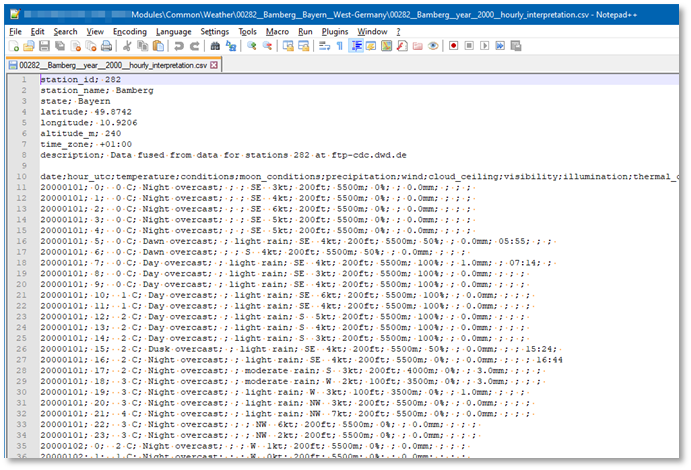Click the Zoom In toolbar icon
Viewport: 691px width, 470px height.
[x=251, y=46]
